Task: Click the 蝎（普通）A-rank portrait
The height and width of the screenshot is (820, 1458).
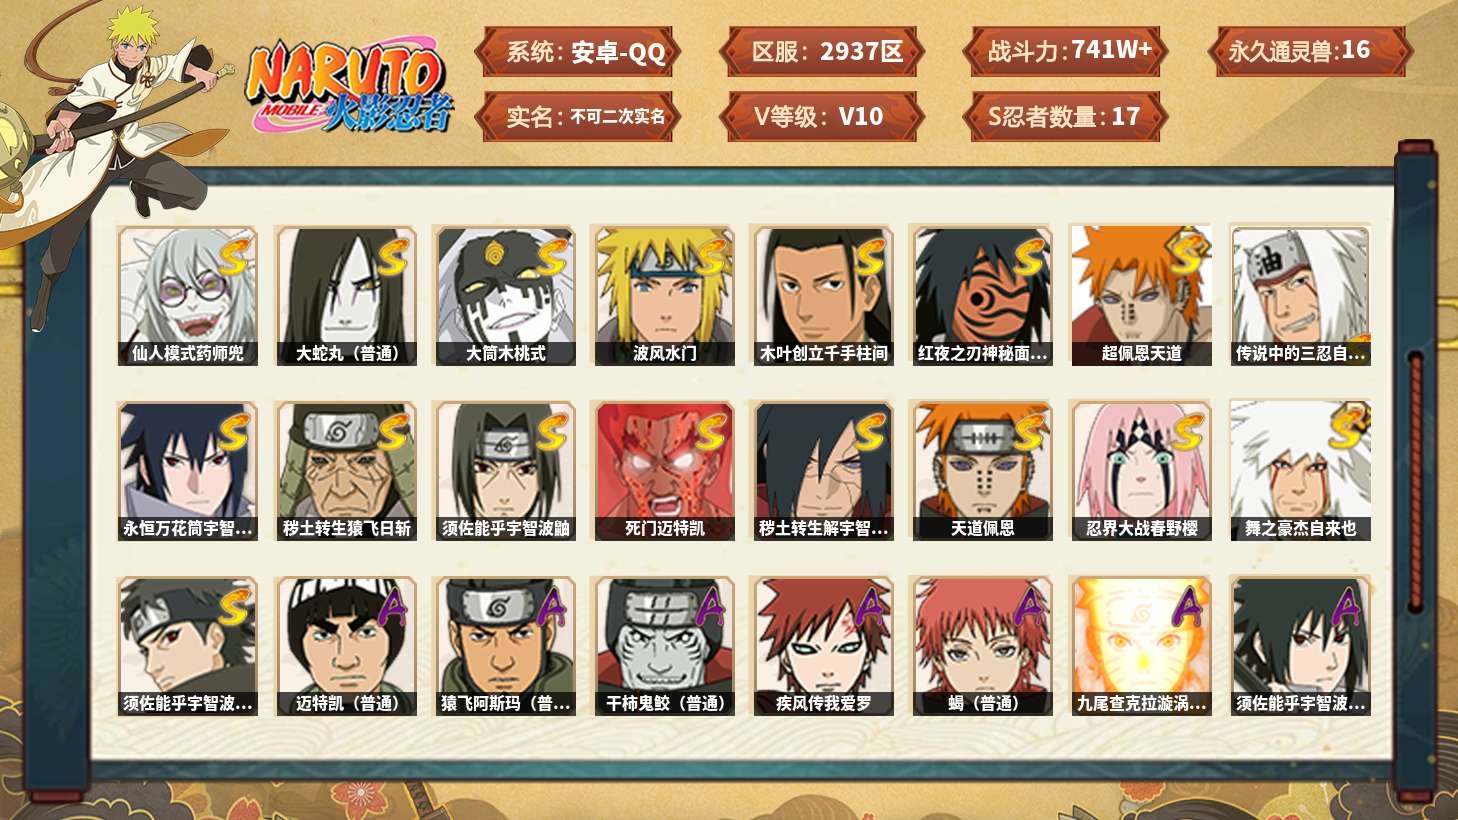Action: (x=982, y=646)
